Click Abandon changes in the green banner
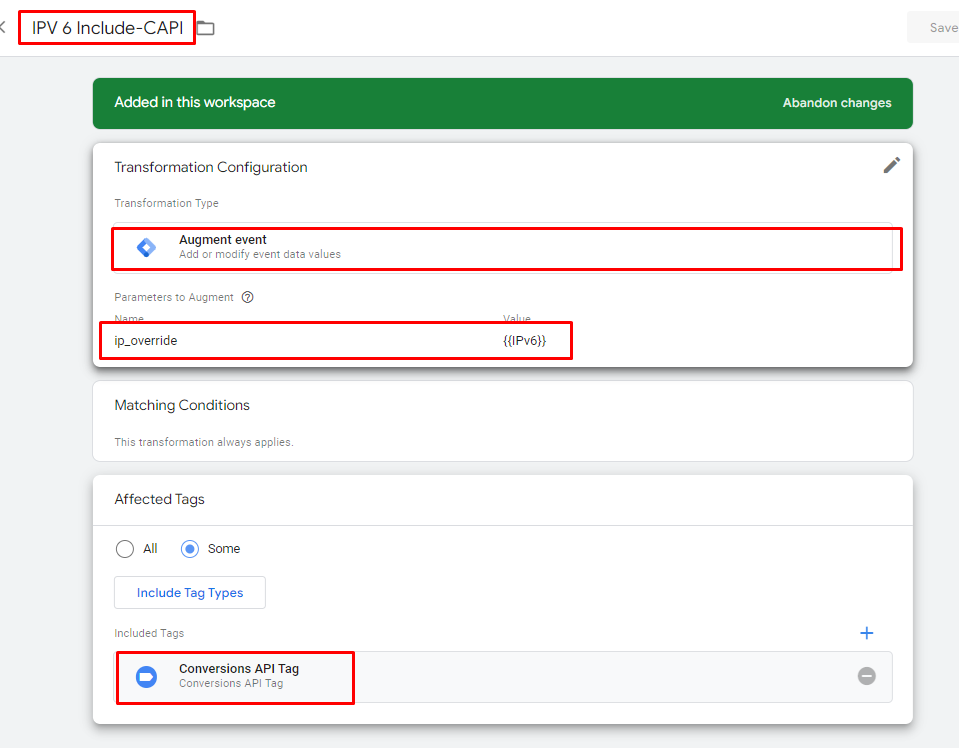959x748 pixels. point(837,102)
